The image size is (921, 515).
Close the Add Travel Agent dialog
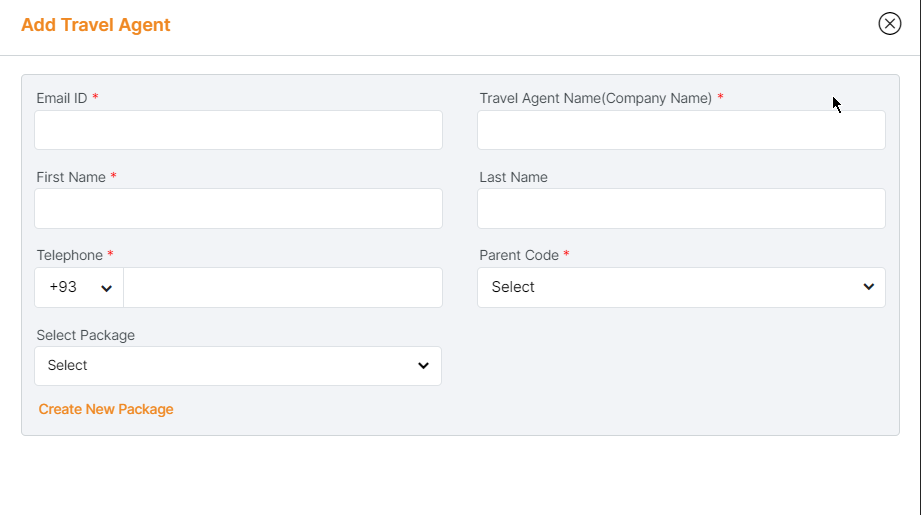click(x=889, y=24)
